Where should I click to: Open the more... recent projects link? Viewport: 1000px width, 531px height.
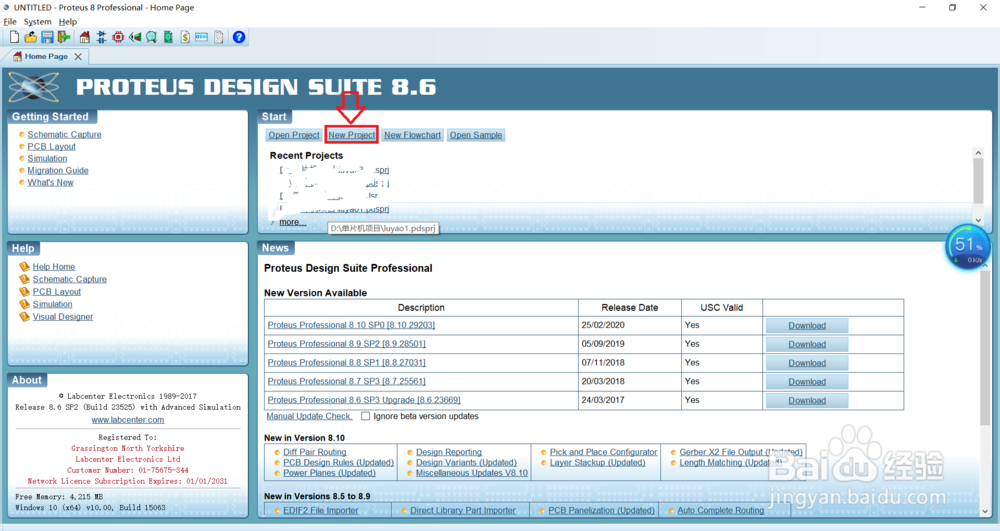[293, 222]
